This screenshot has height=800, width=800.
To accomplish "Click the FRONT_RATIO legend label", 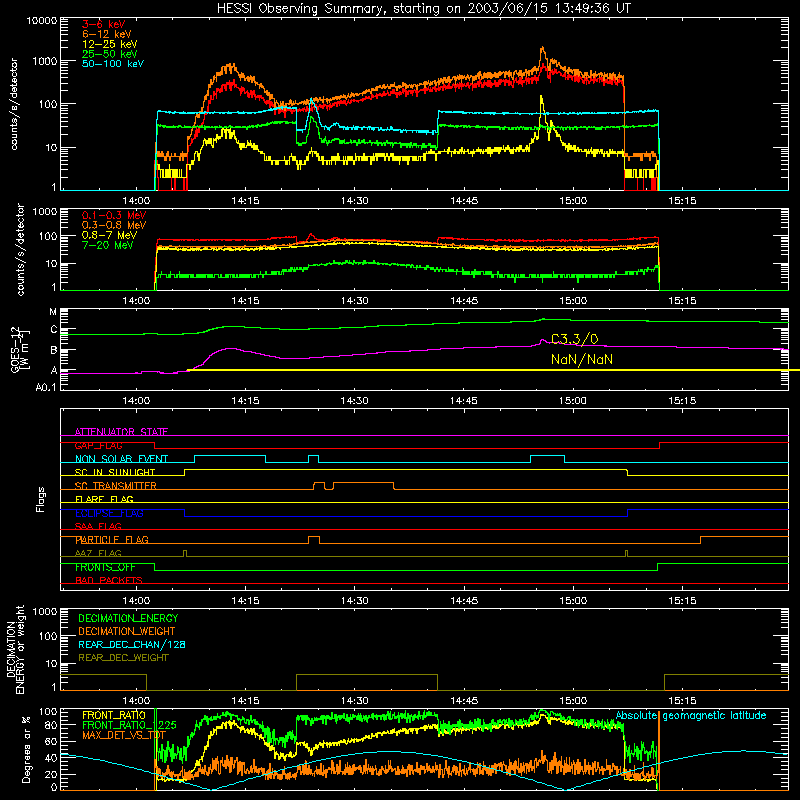I will [114, 715].
